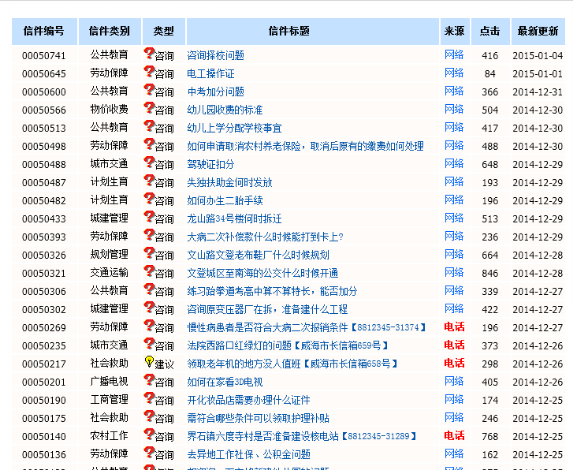This screenshot has height=470, width=573.
Task: Open the letter titled 咨询择校问题
Action: 216,56
